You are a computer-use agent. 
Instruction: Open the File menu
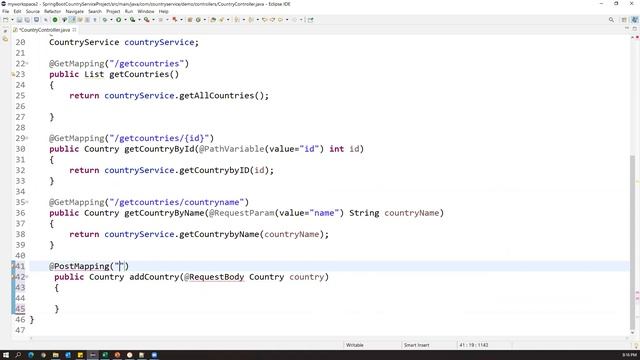[x=5, y=11]
